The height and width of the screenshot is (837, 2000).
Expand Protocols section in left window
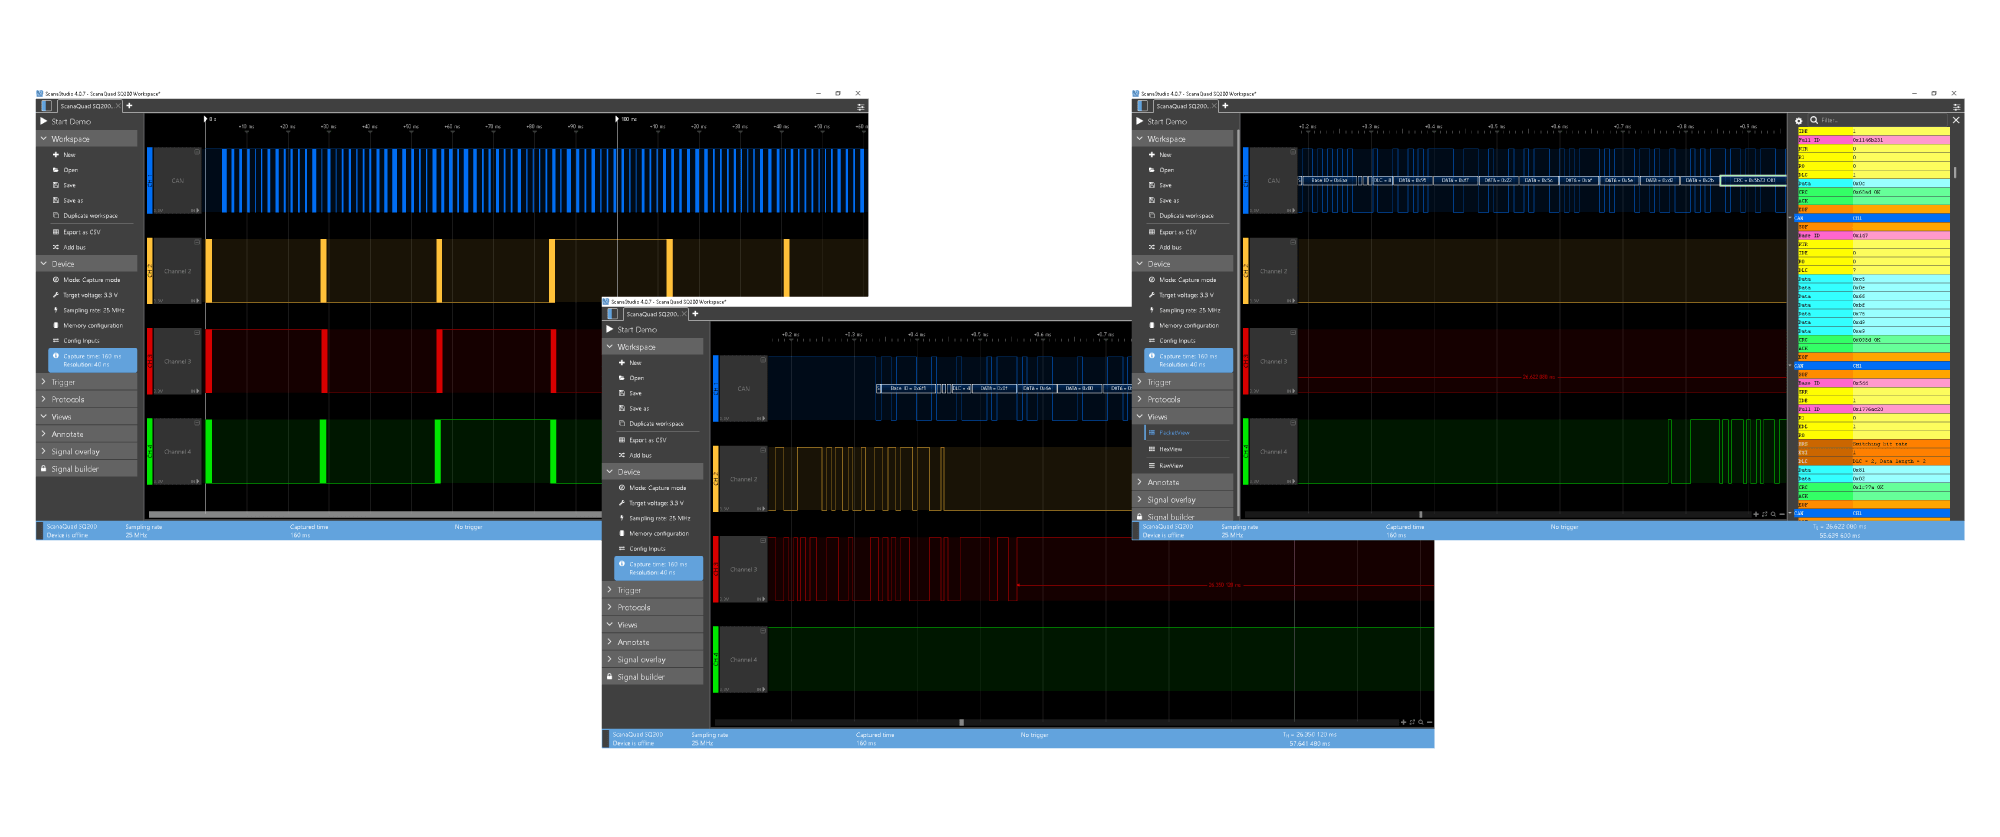pyautogui.click(x=87, y=399)
